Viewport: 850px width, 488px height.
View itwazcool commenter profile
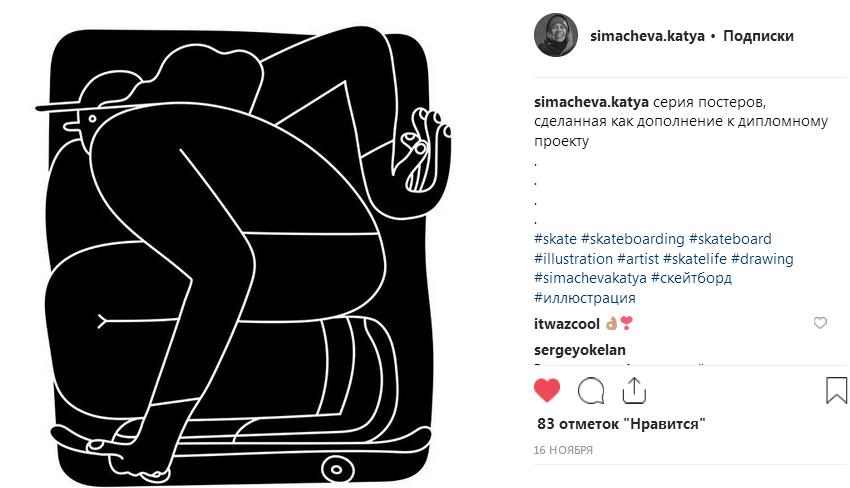pyautogui.click(x=566, y=324)
